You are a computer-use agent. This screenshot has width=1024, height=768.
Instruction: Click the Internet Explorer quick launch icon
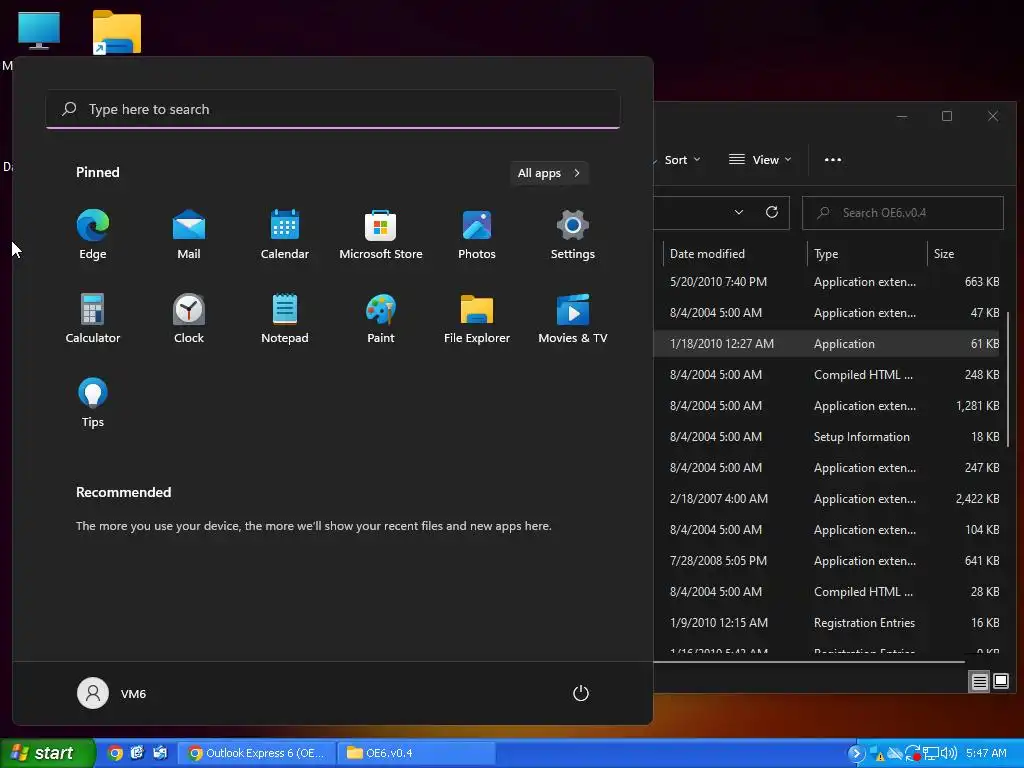[x=137, y=753]
